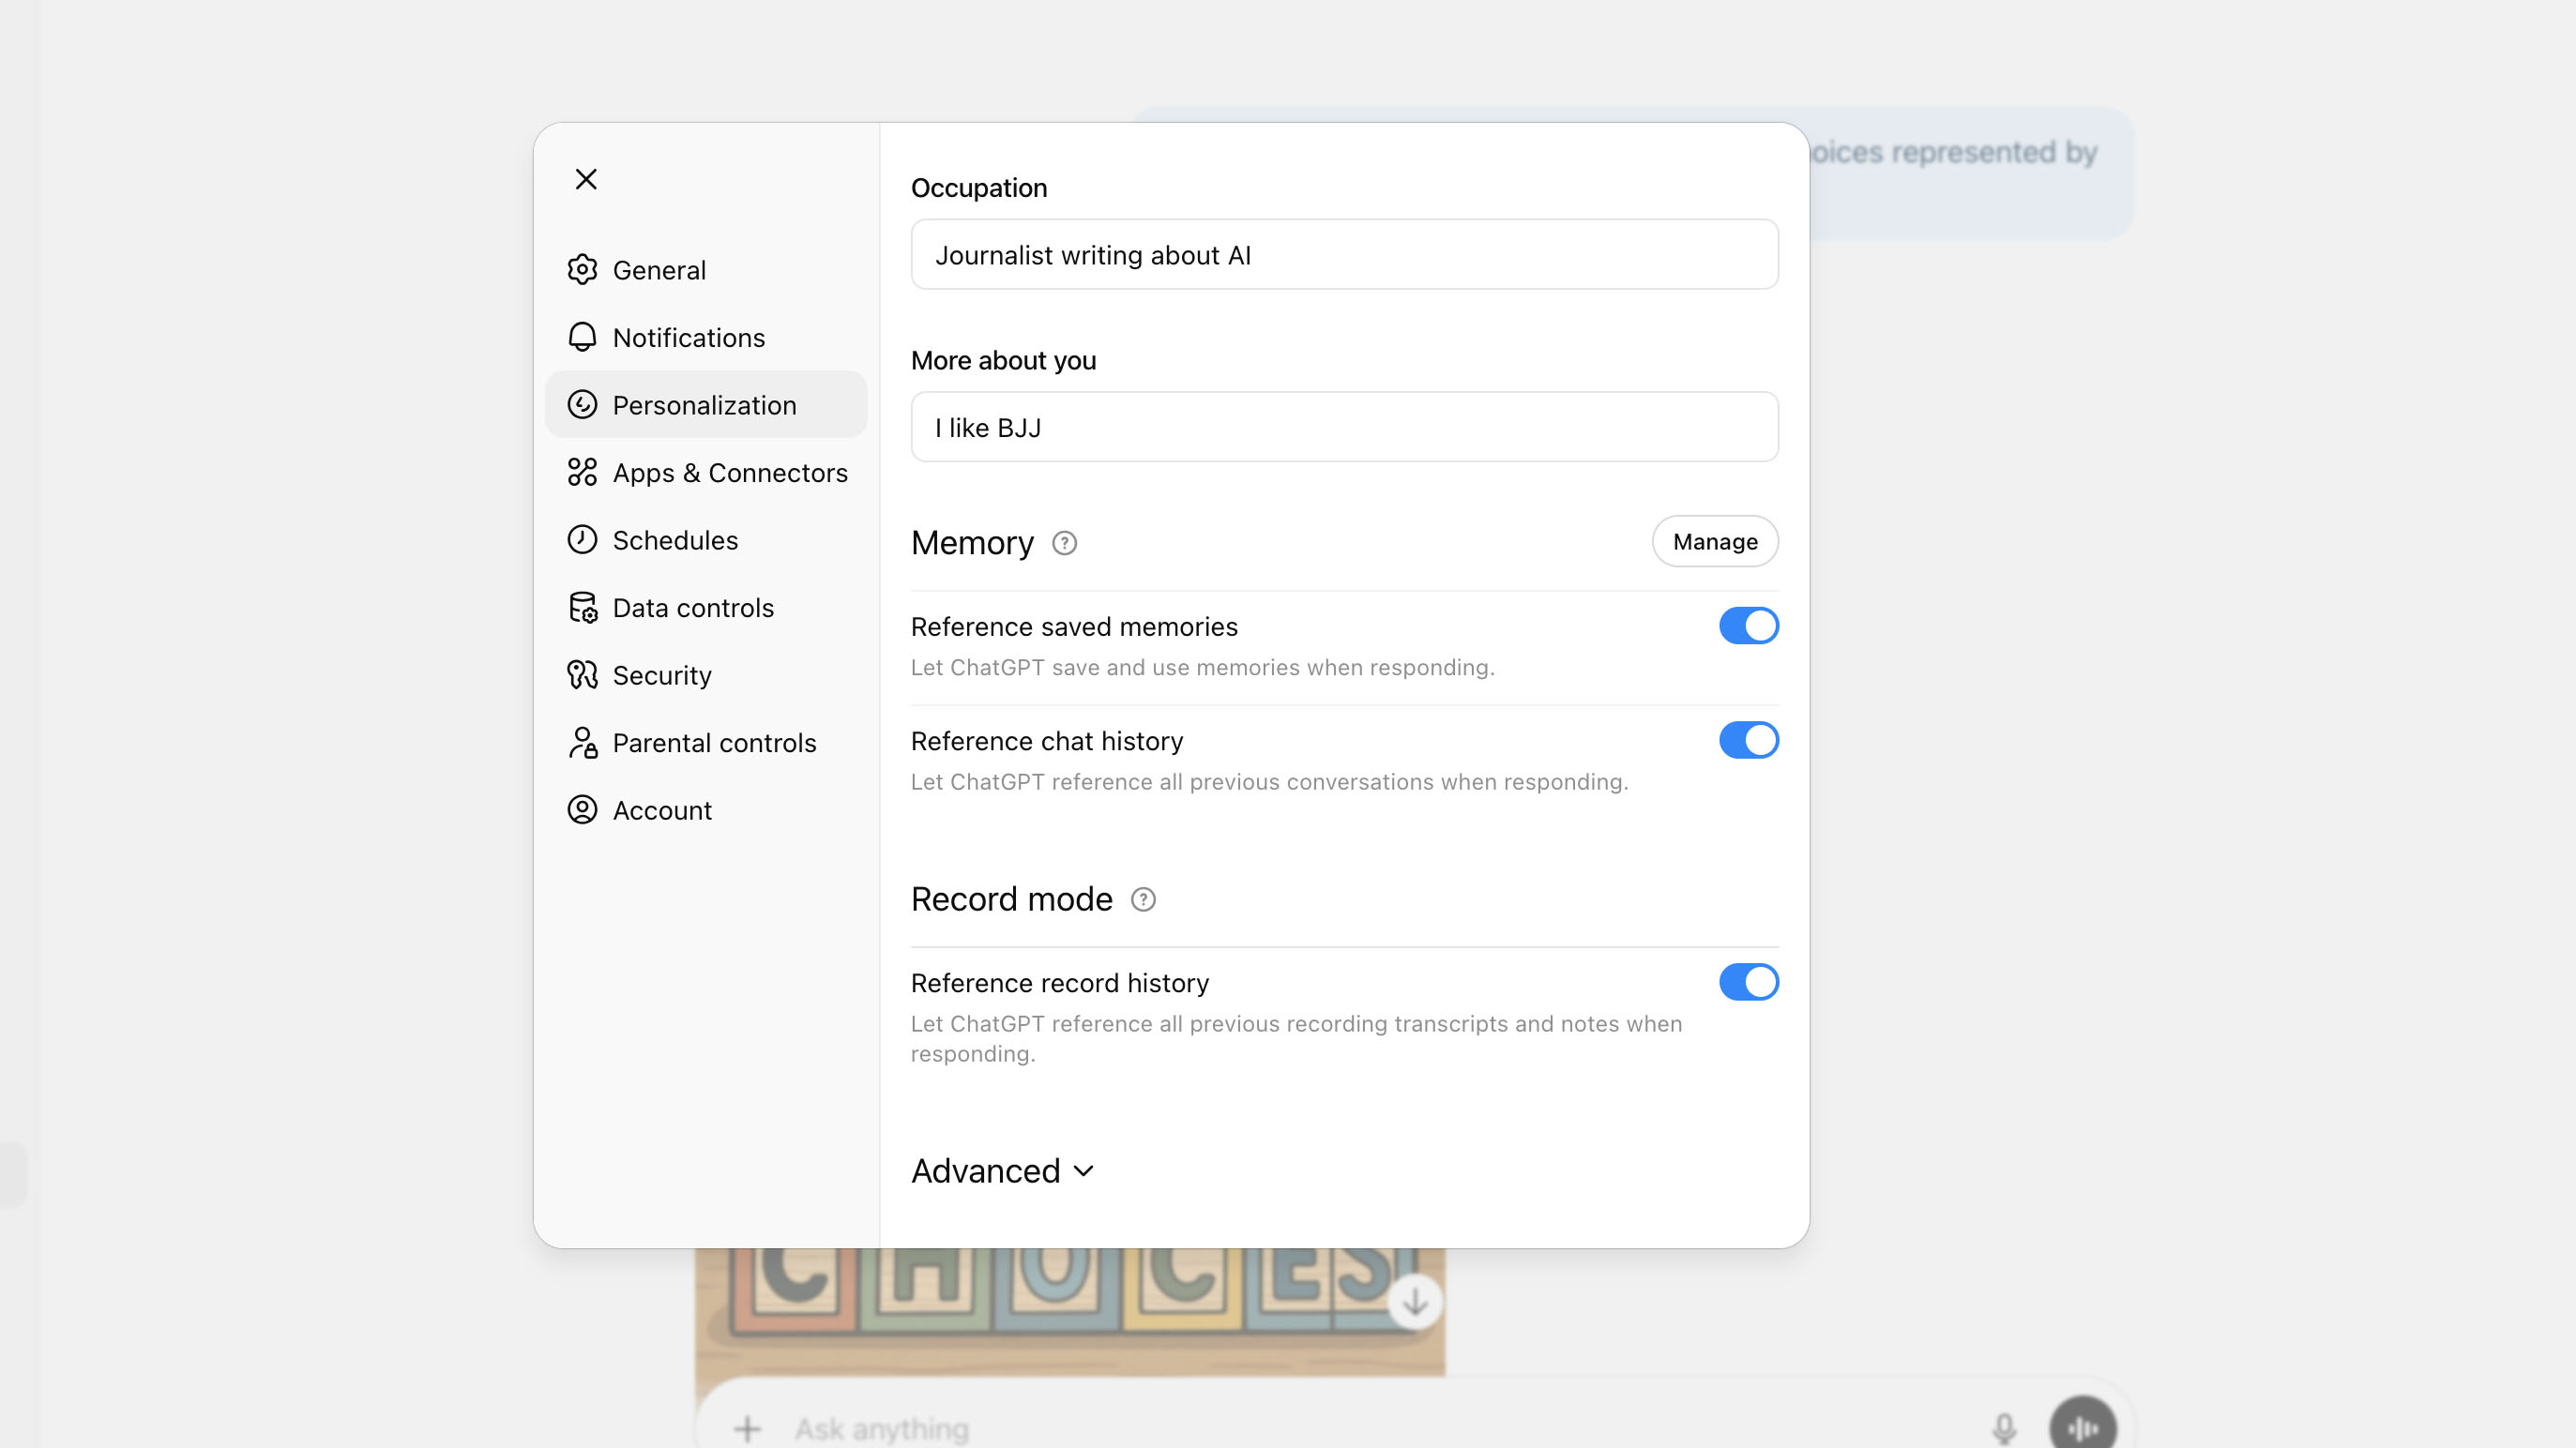Toggle Reference record history off
The width and height of the screenshot is (2576, 1448).
(x=1748, y=982)
